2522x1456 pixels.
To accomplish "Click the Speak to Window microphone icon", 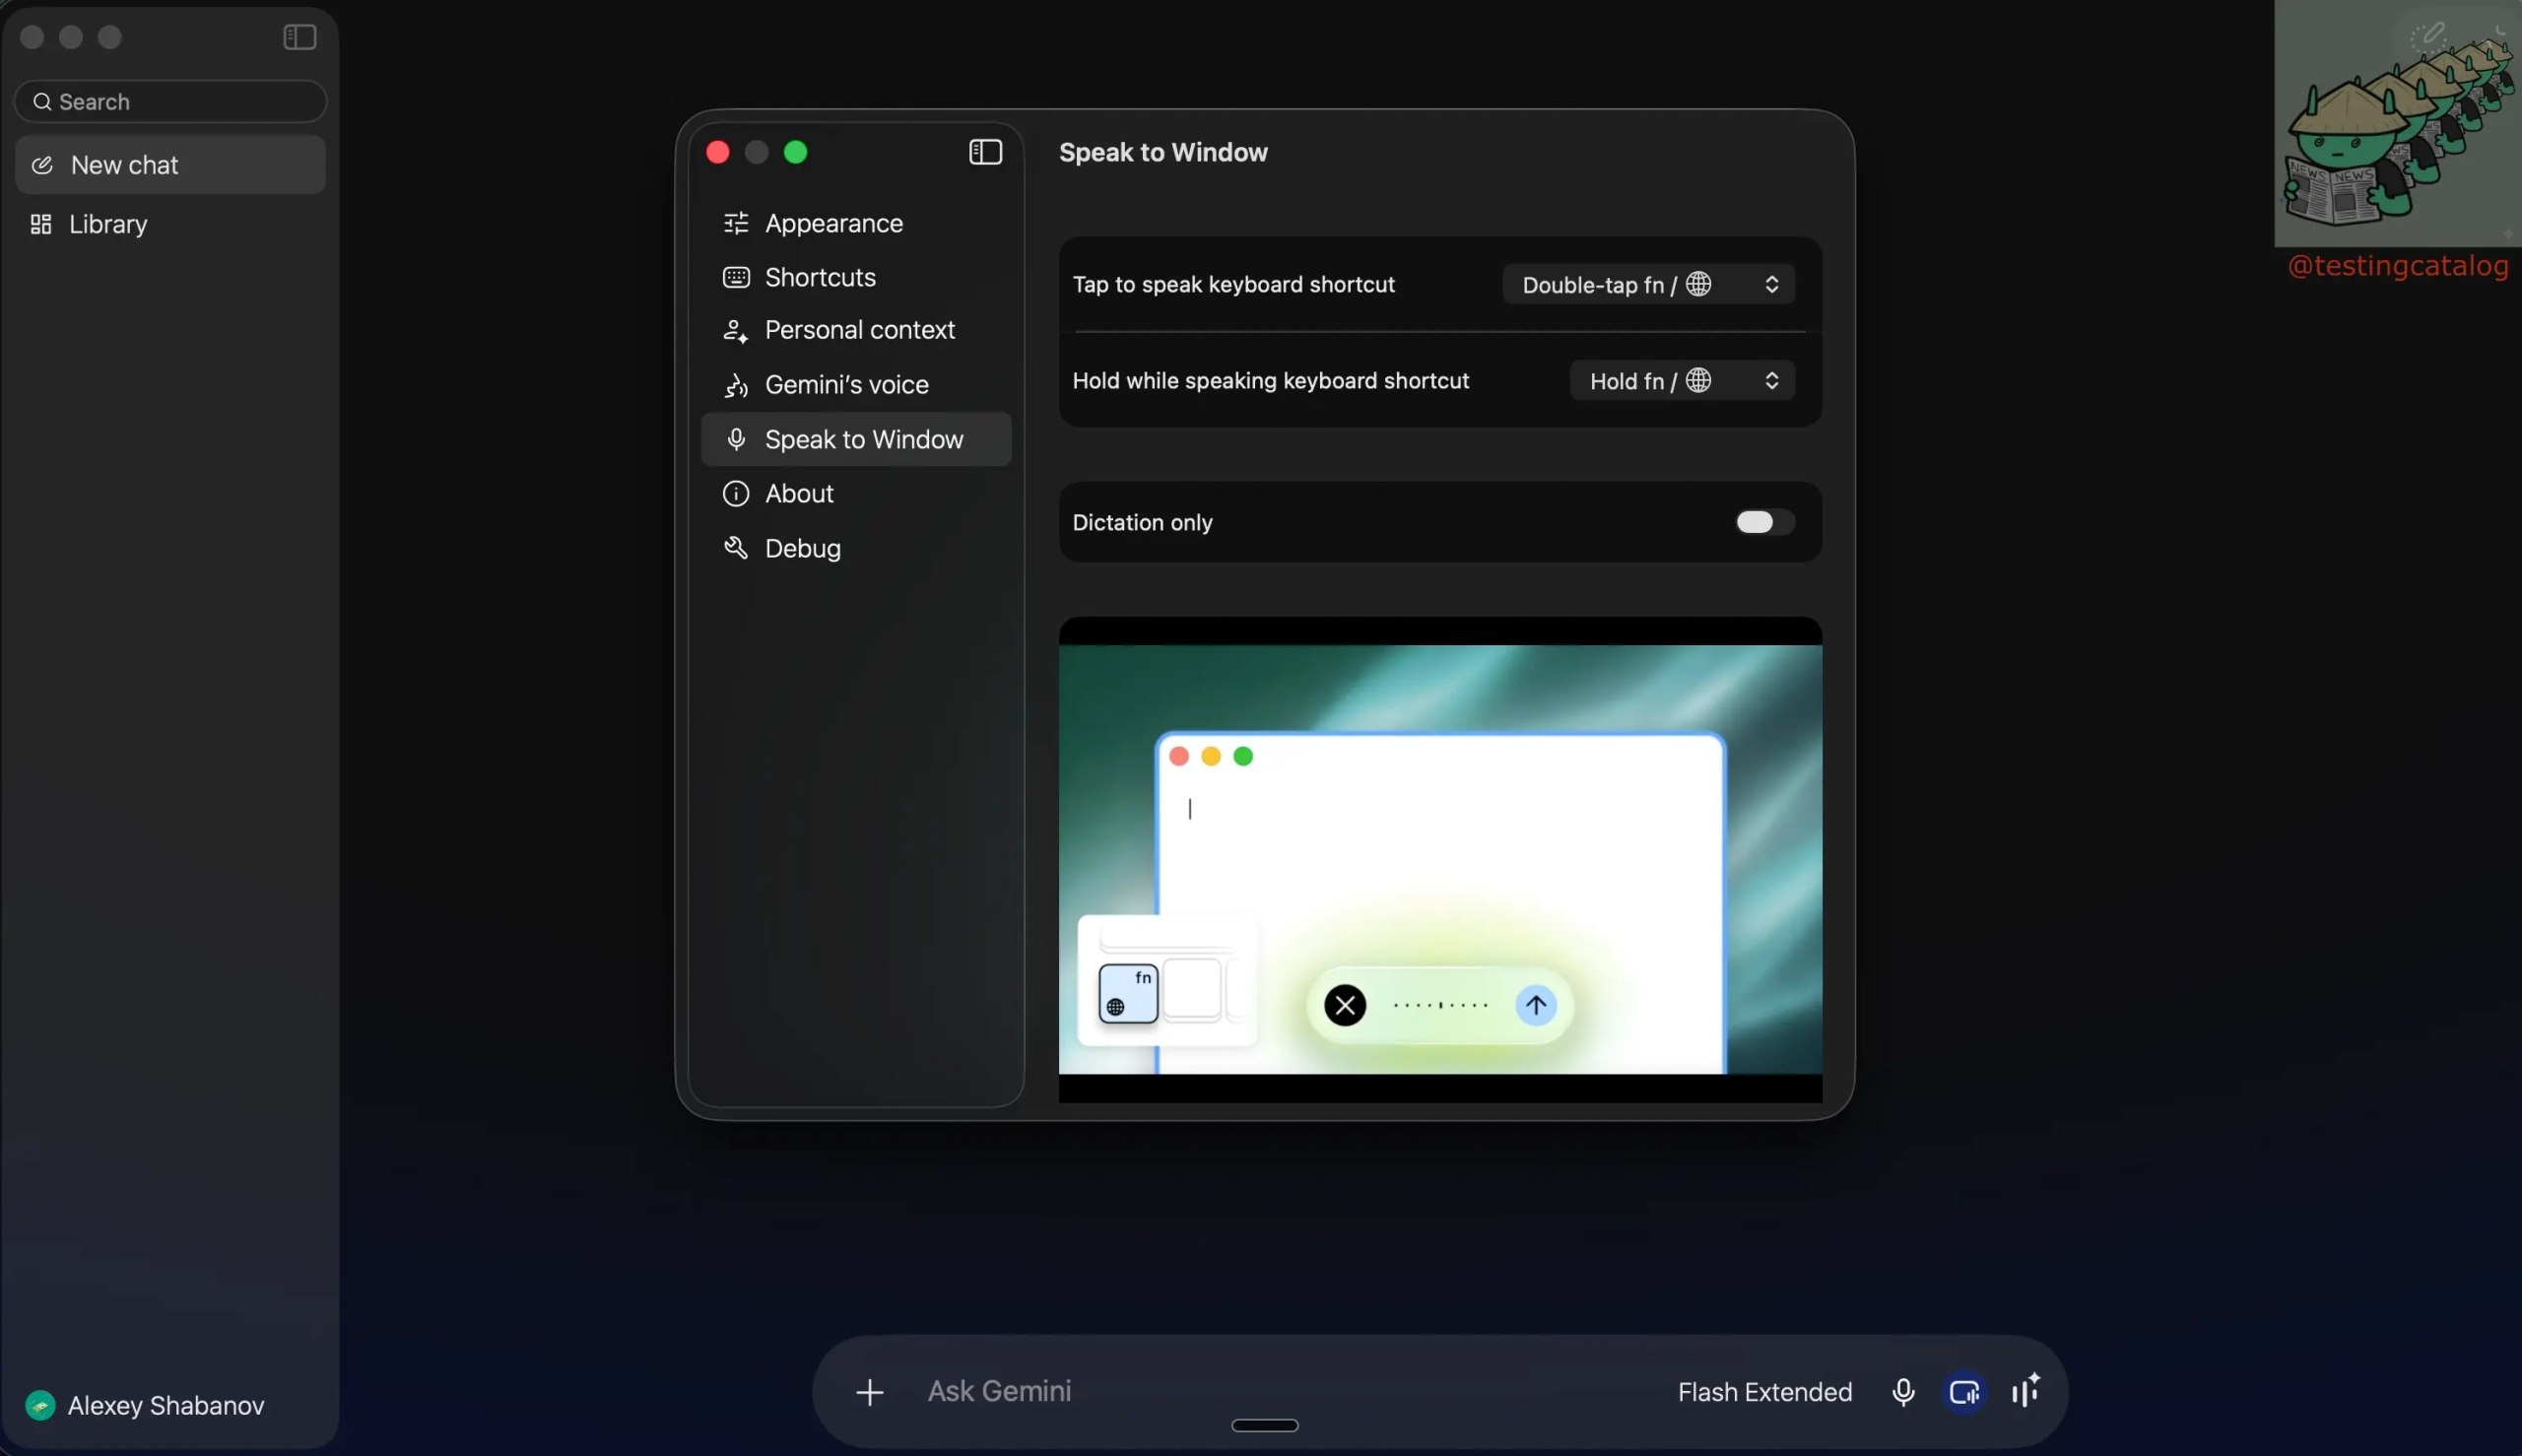I will click(736, 440).
